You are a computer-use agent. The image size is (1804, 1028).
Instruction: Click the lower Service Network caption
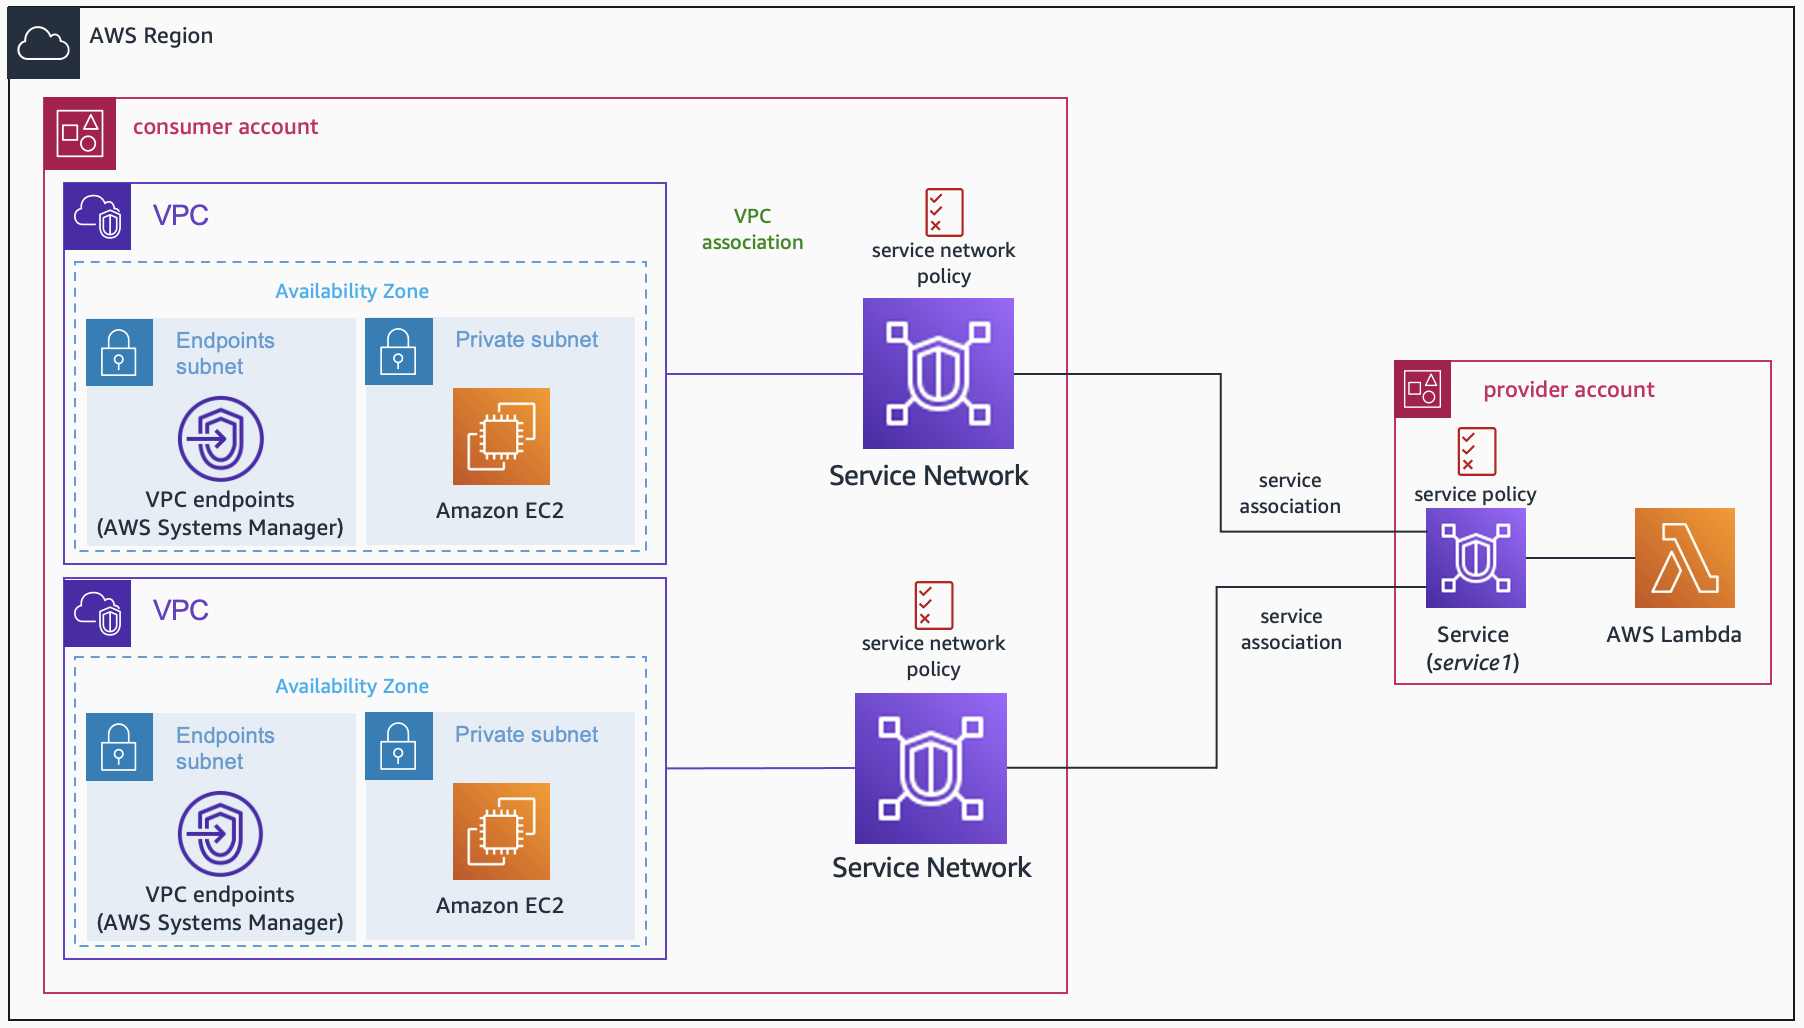click(x=931, y=868)
